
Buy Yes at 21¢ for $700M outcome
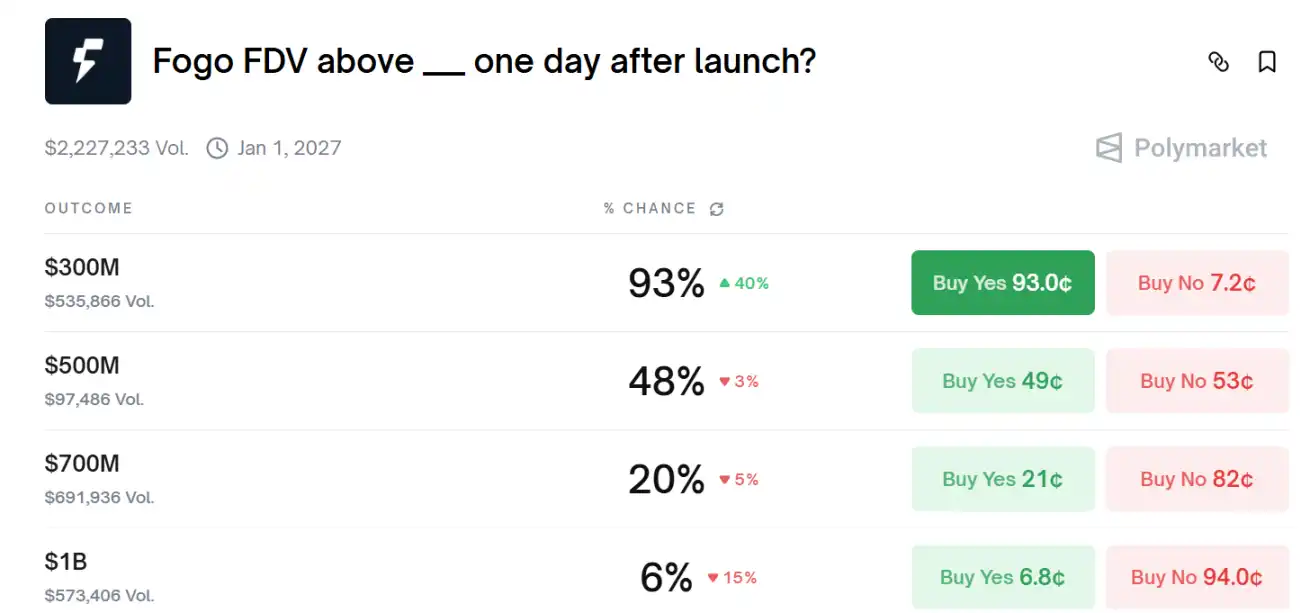(x=1002, y=479)
